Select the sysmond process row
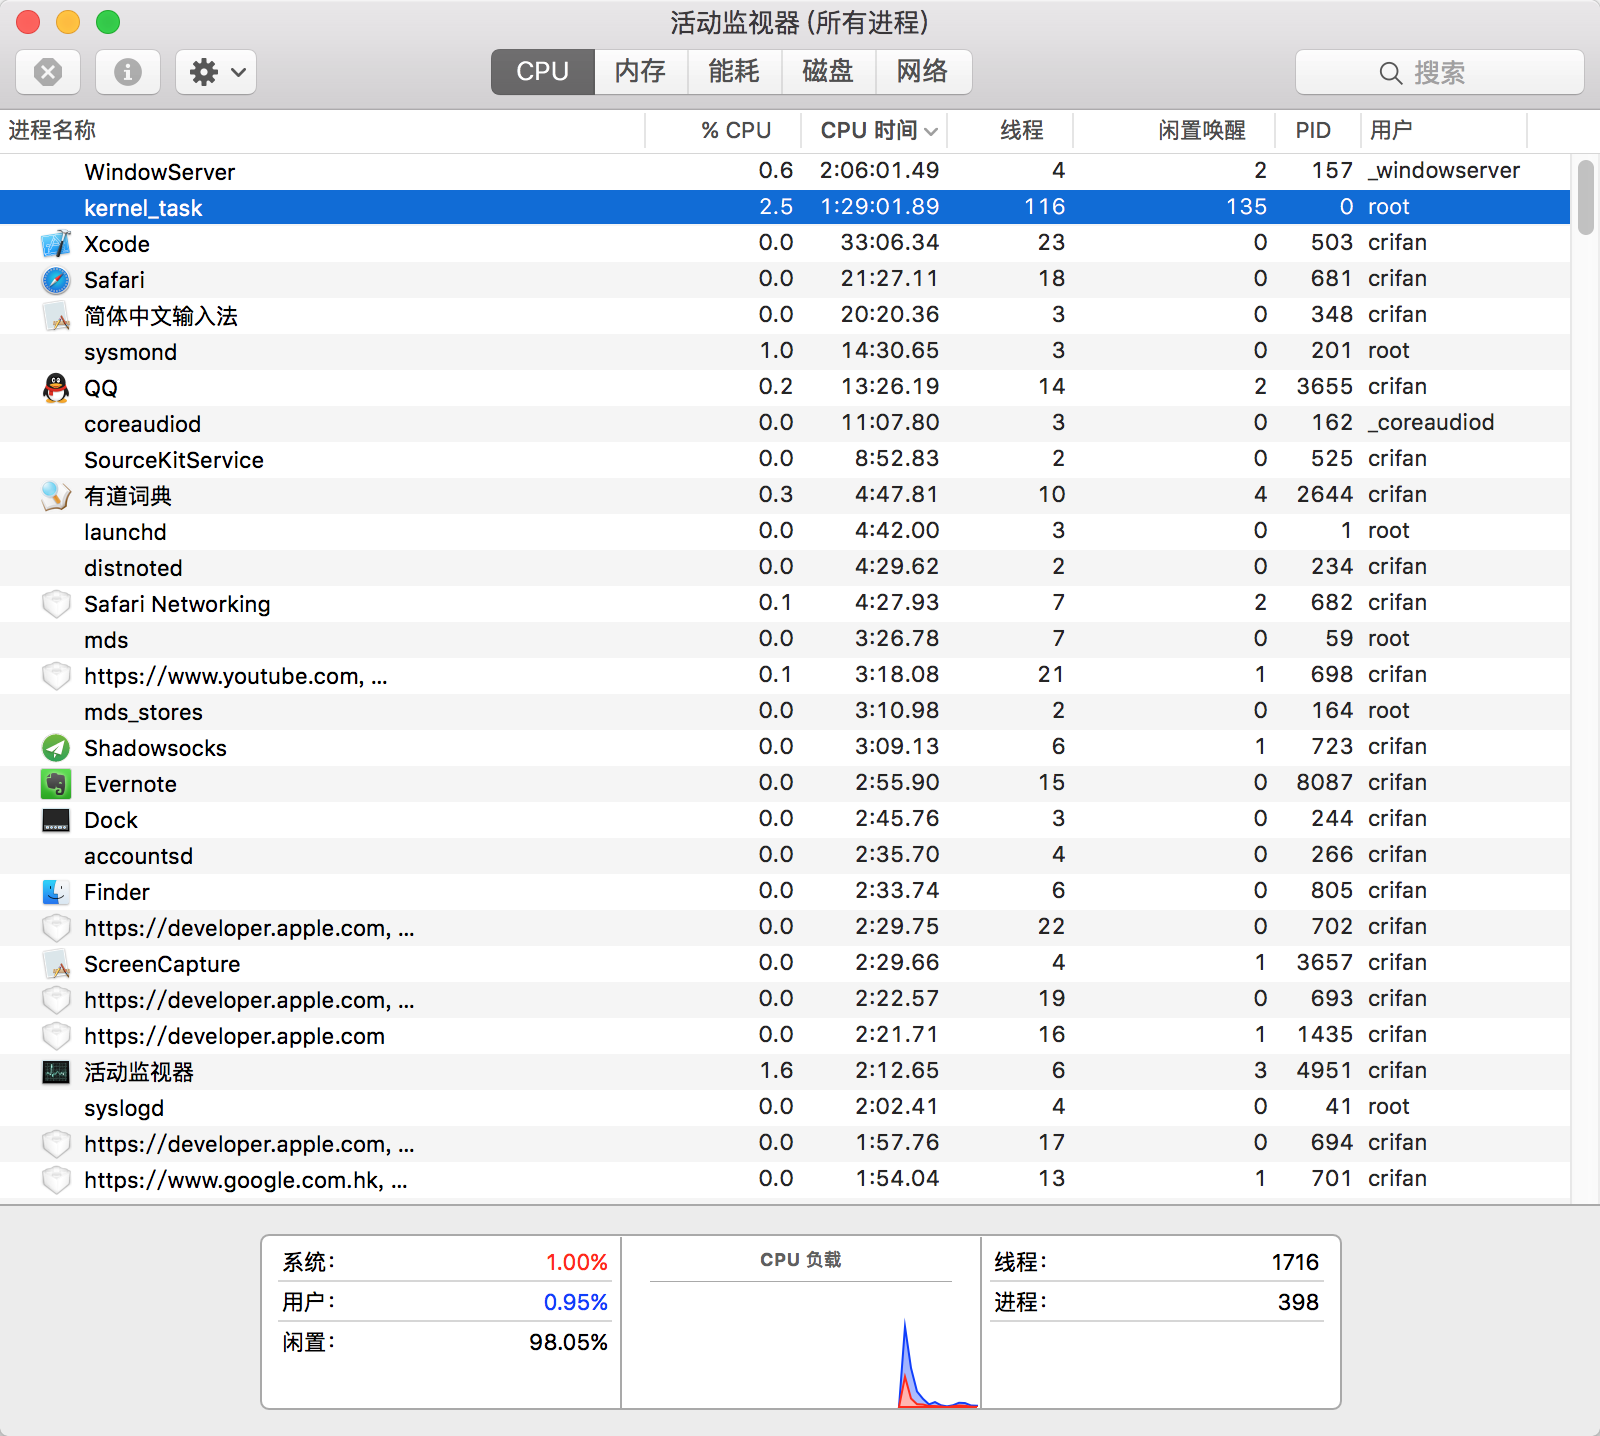This screenshot has width=1600, height=1436. coord(785,352)
